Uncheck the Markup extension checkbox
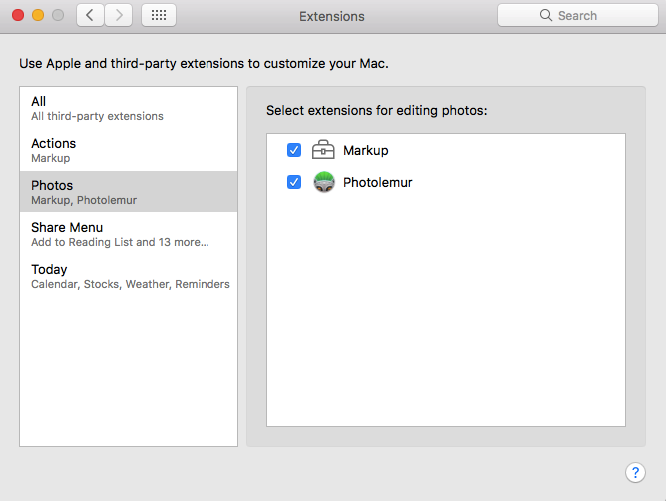This screenshot has width=666, height=501. (x=294, y=150)
